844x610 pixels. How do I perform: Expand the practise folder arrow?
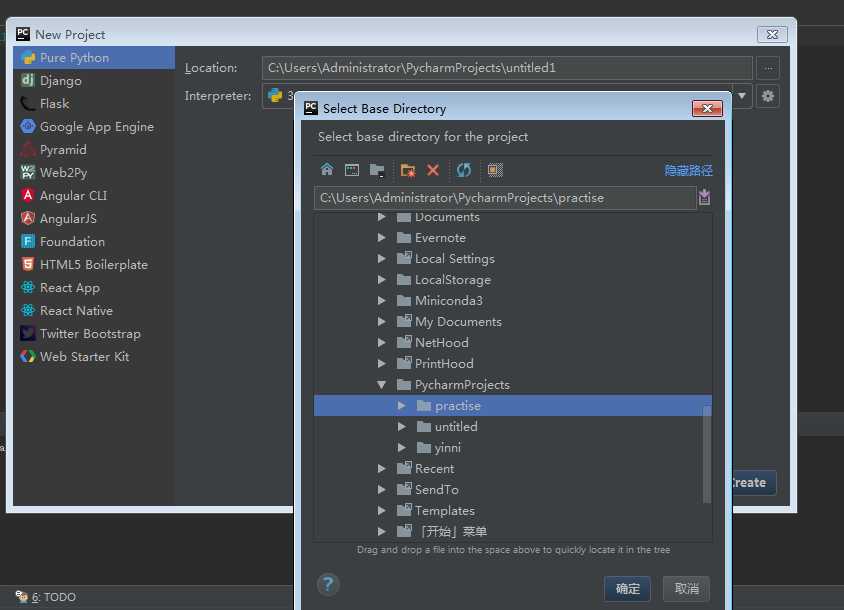pos(402,405)
